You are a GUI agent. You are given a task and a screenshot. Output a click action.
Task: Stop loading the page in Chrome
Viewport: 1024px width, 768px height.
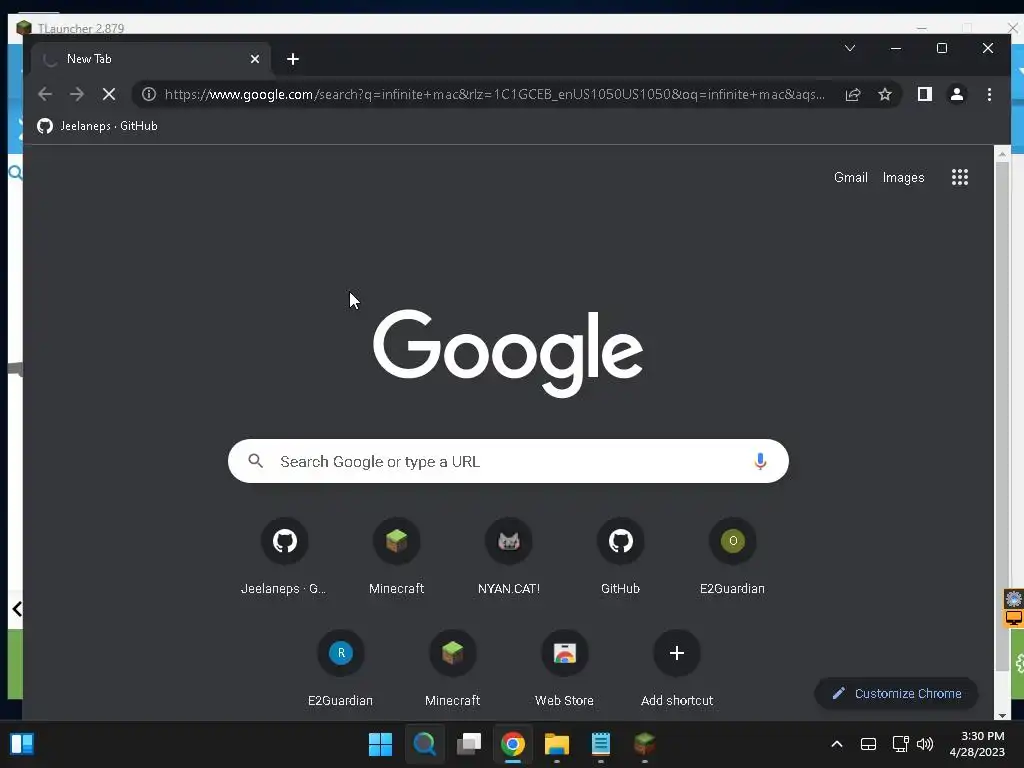[109, 95]
